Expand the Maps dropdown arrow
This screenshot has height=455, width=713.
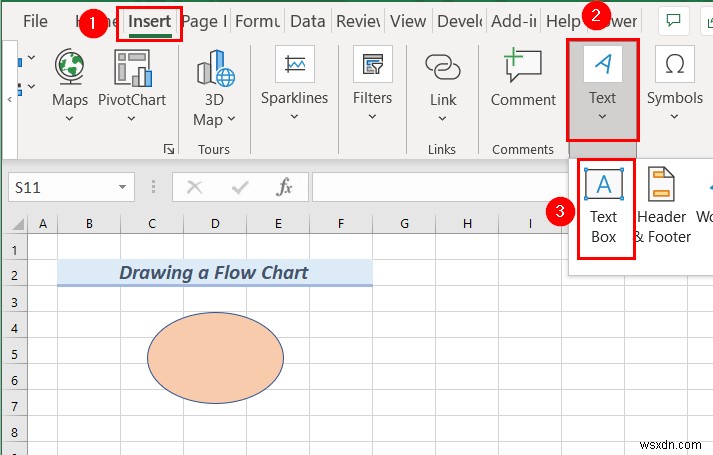point(69,119)
